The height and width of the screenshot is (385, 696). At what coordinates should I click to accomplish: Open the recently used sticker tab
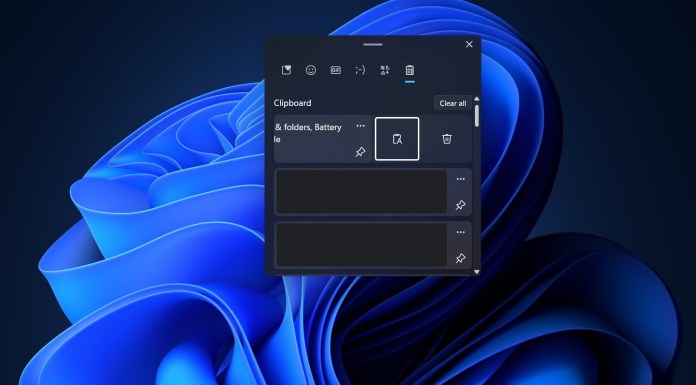click(286, 70)
